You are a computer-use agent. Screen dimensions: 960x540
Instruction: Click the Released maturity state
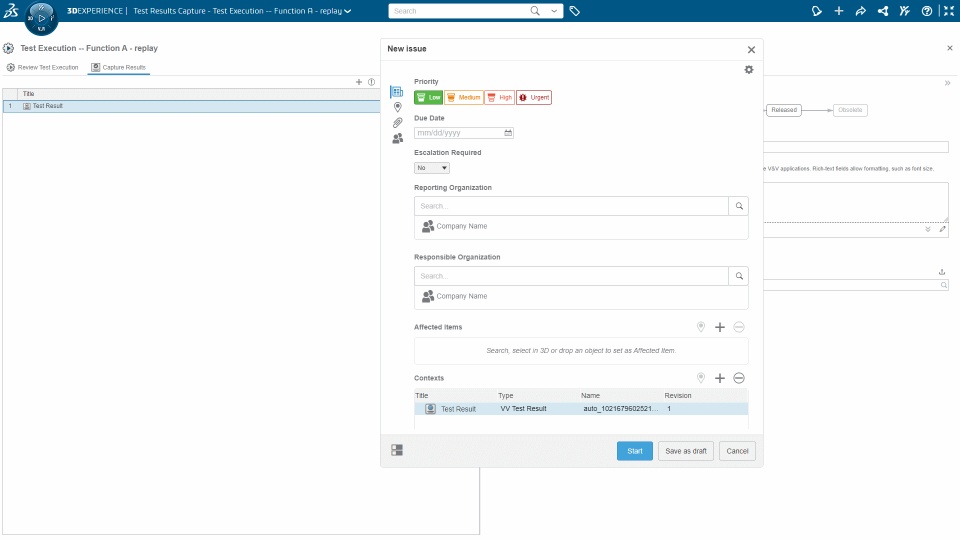(x=784, y=110)
